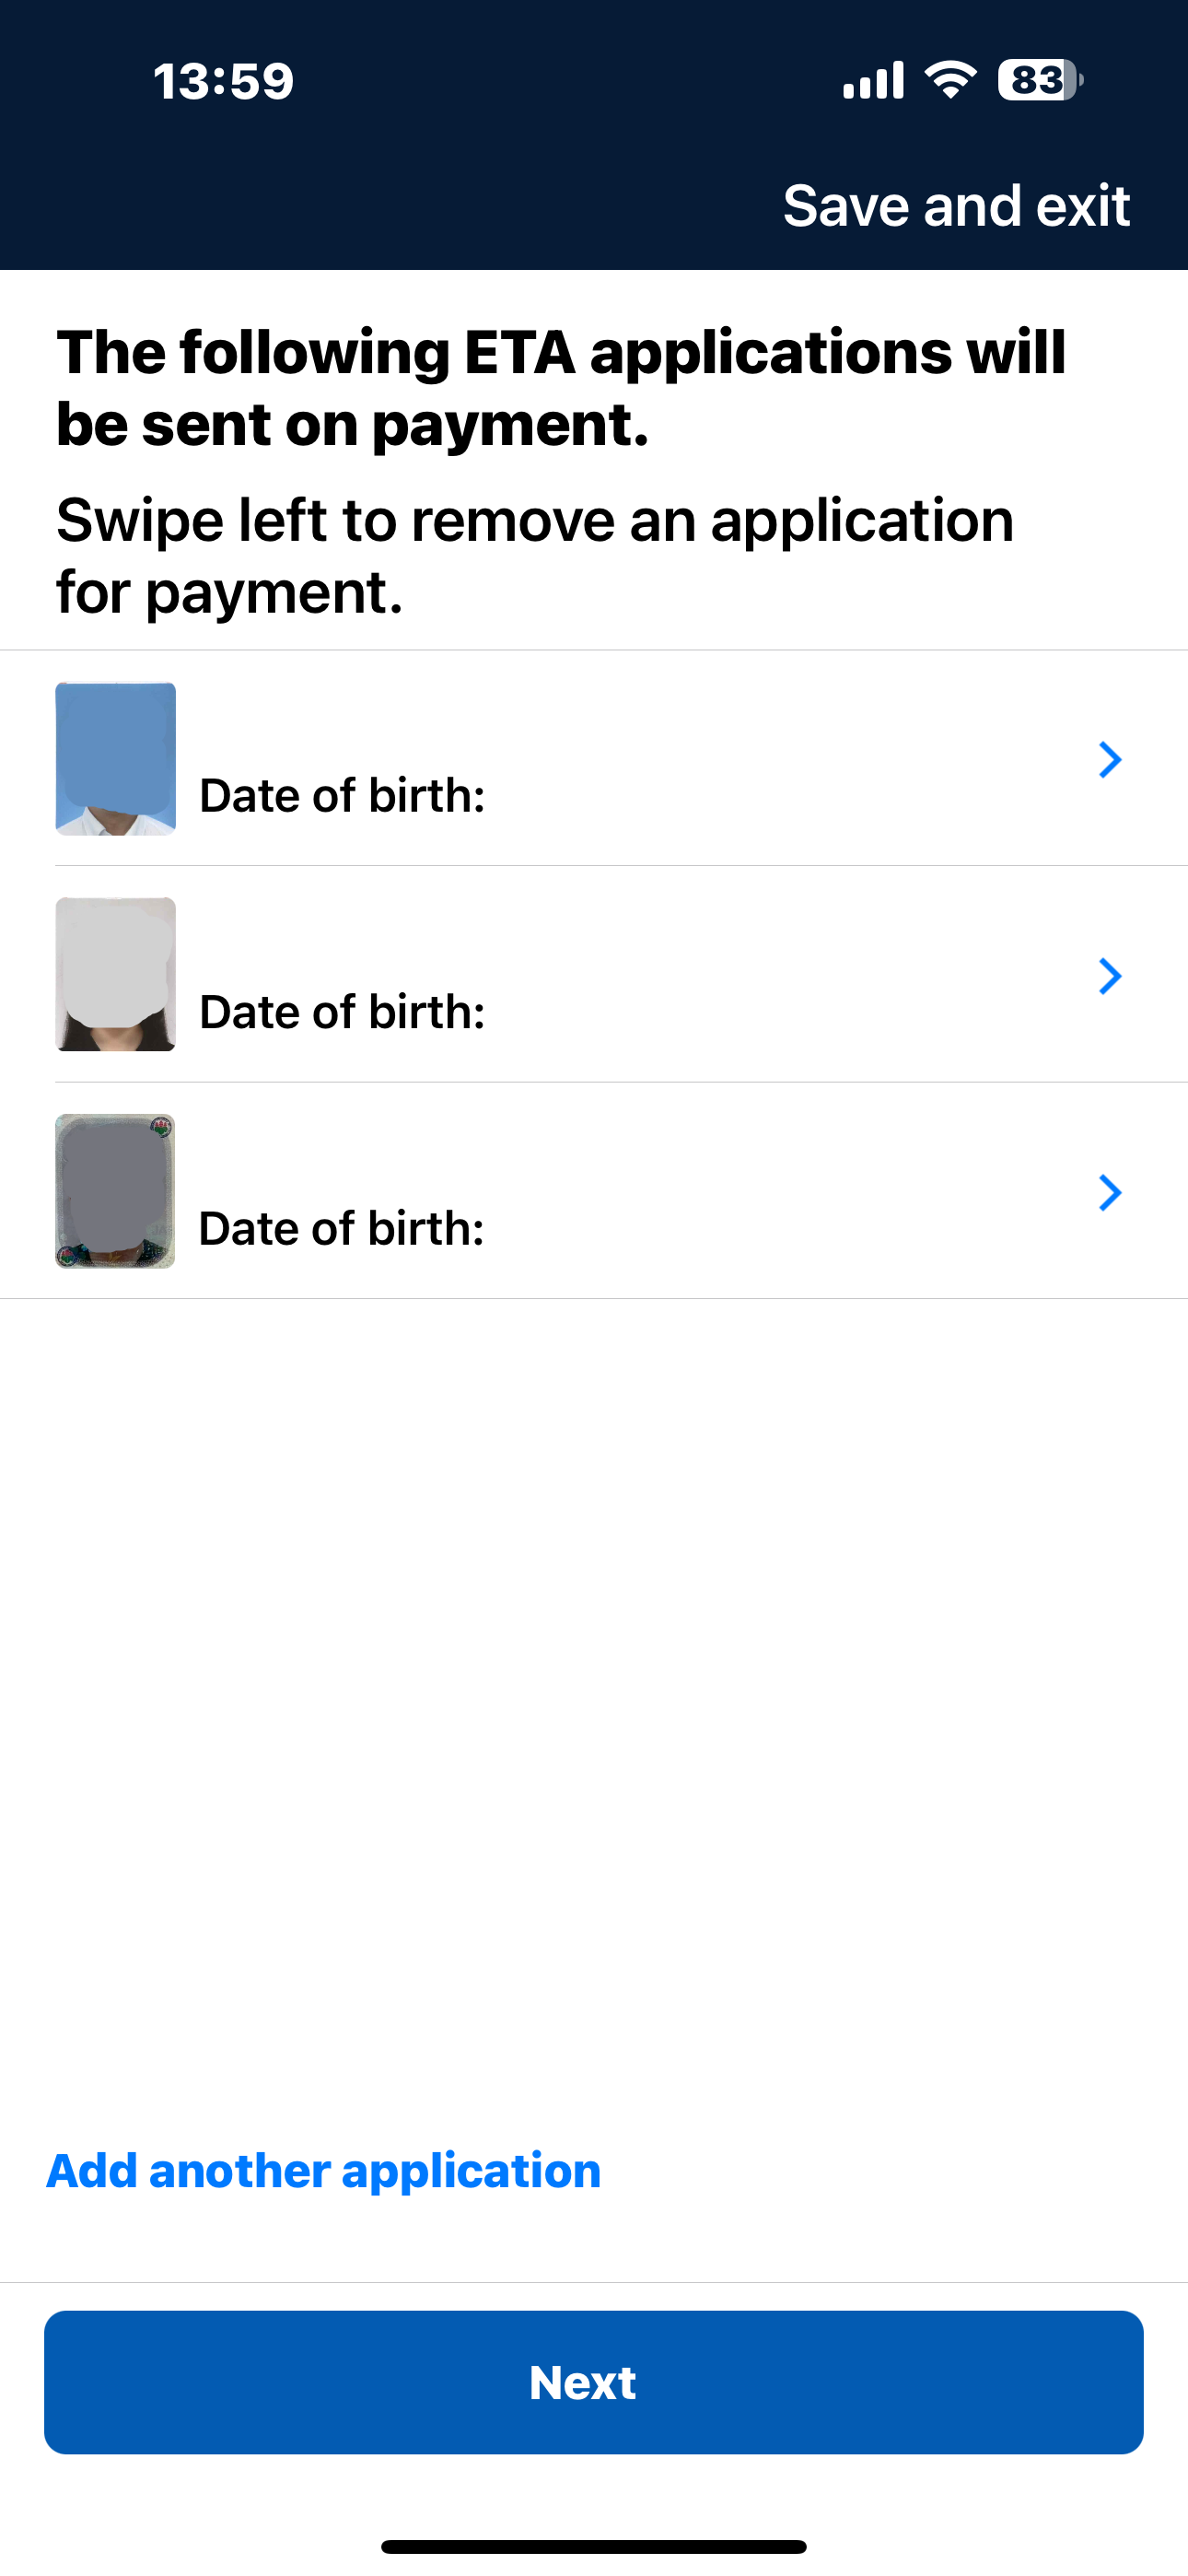1188x2576 pixels.
Task: Tap the 13:59 clock in status bar
Action: [x=223, y=81]
